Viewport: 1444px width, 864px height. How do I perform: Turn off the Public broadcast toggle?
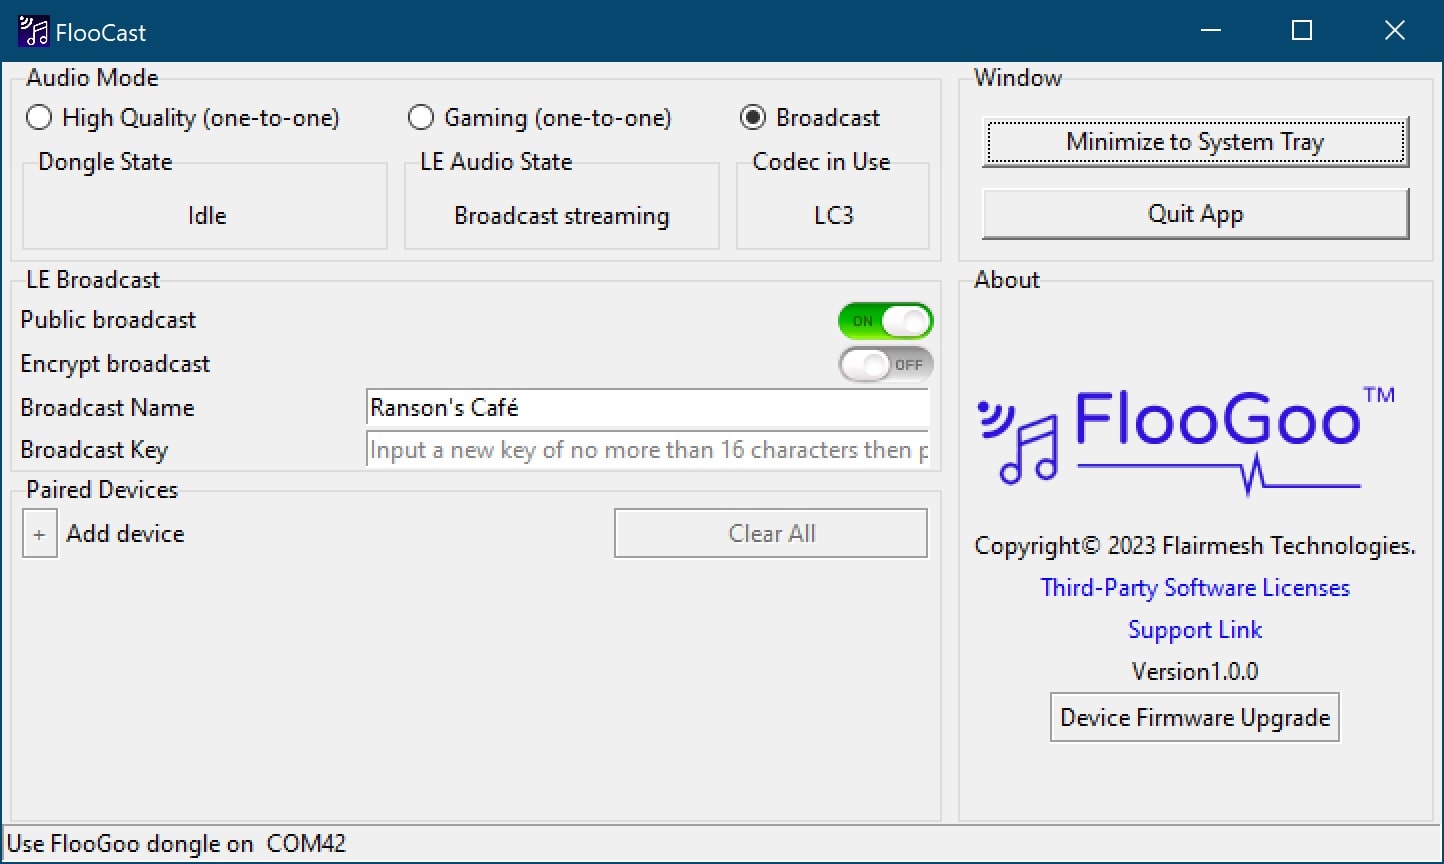click(885, 321)
